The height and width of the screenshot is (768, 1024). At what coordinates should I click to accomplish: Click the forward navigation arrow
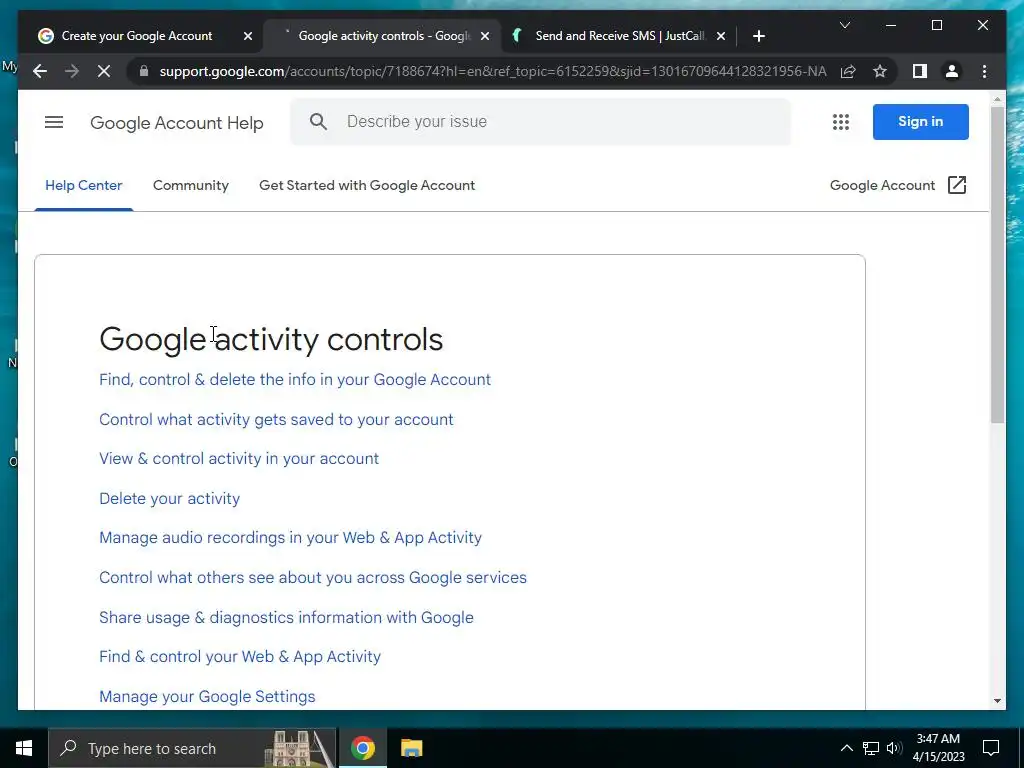[x=72, y=71]
